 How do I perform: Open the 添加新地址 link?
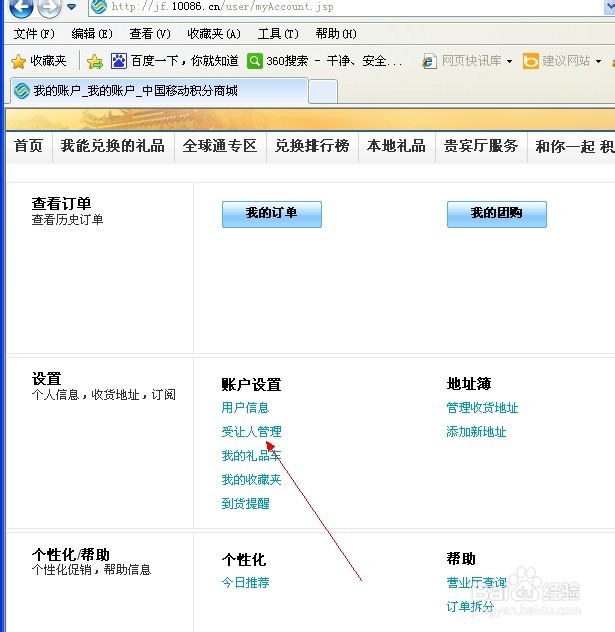click(x=476, y=432)
